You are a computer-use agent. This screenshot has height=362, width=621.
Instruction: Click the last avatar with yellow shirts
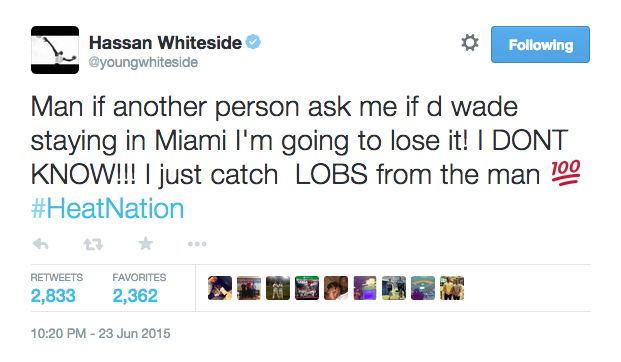tap(452, 288)
